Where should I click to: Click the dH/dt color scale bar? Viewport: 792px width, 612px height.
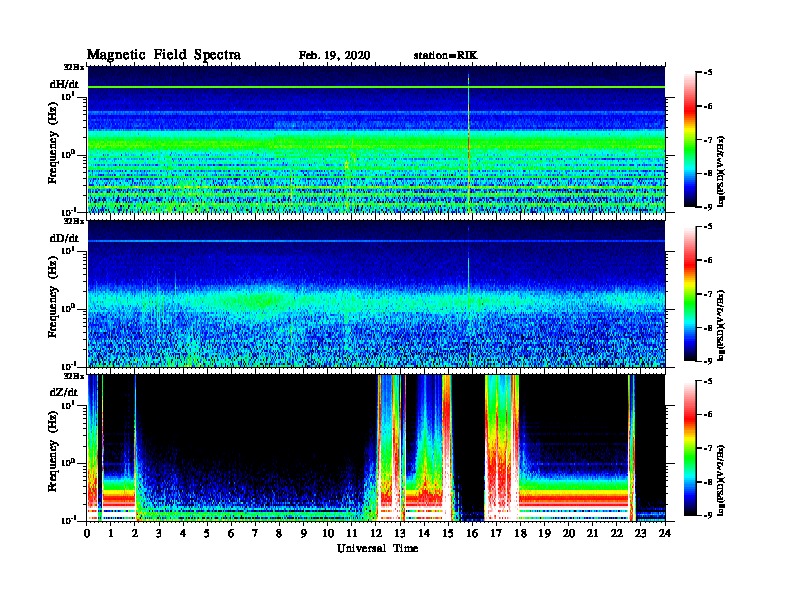coord(690,139)
